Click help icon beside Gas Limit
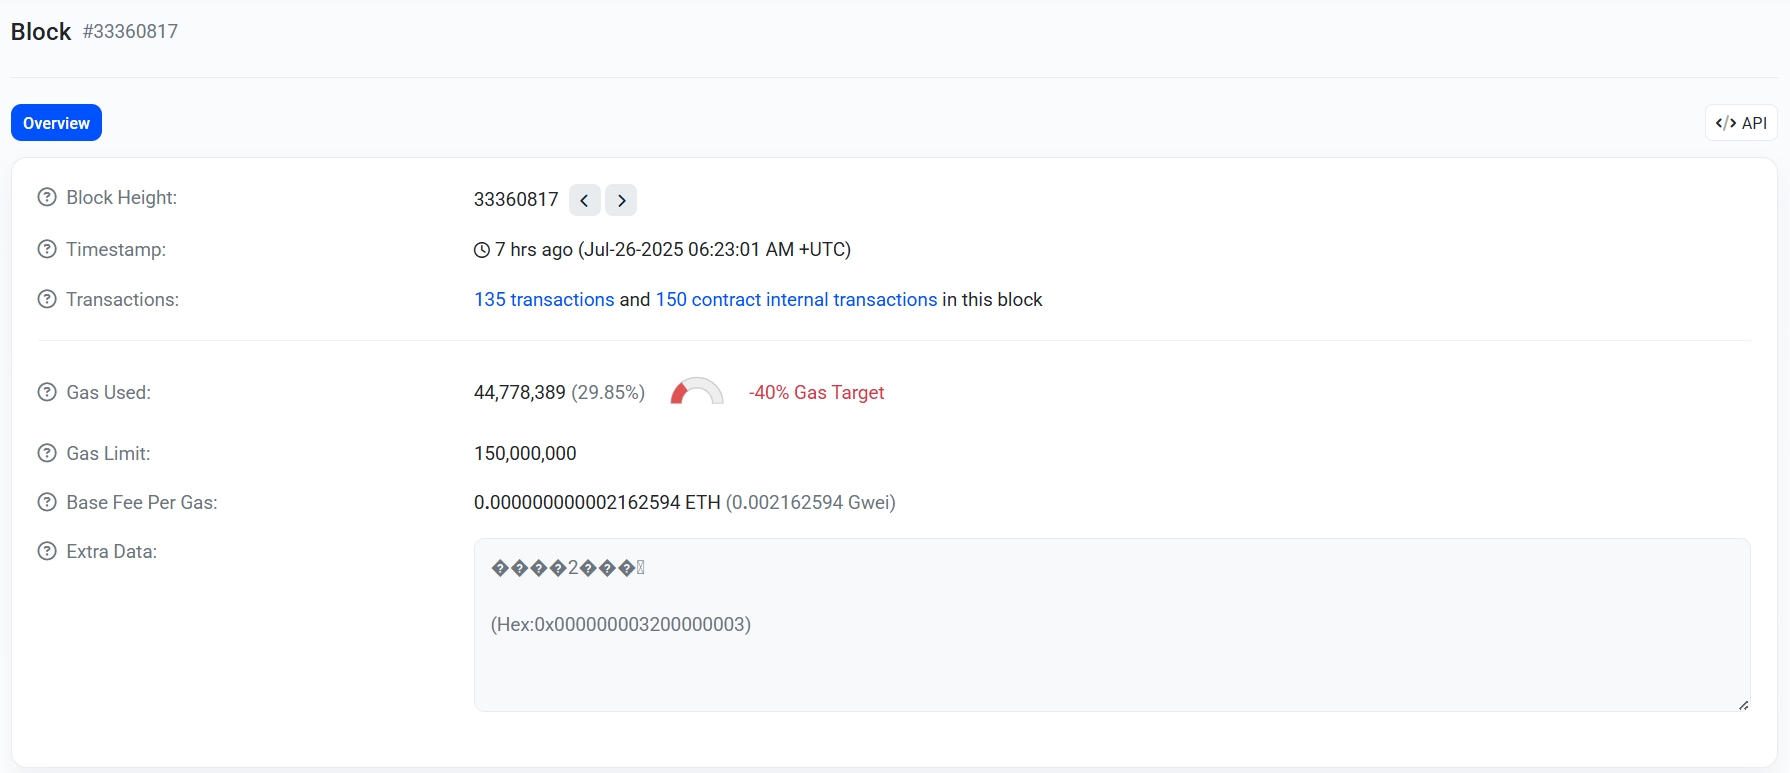 [47, 454]
